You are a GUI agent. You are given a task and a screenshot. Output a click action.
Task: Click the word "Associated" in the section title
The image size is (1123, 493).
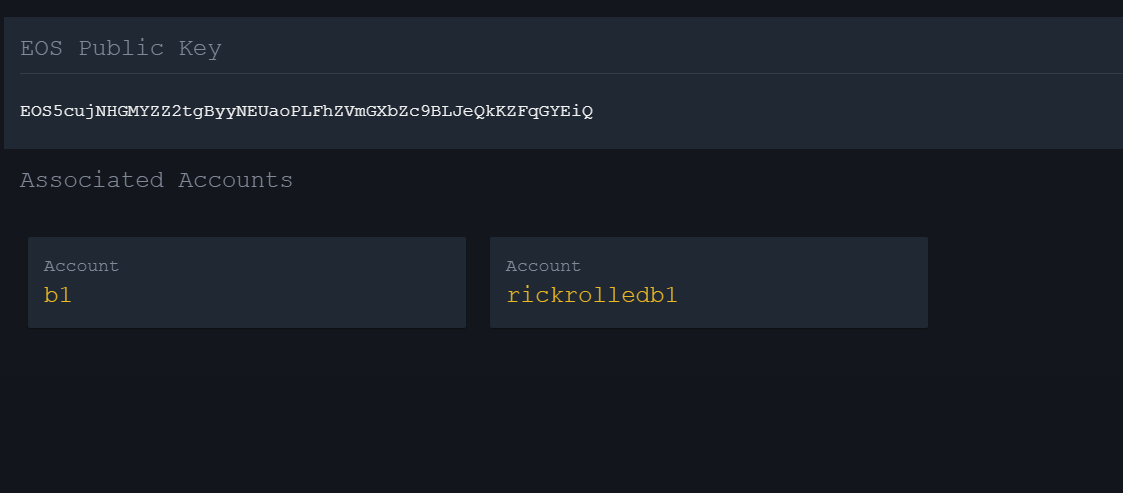(x=92, y=180)
